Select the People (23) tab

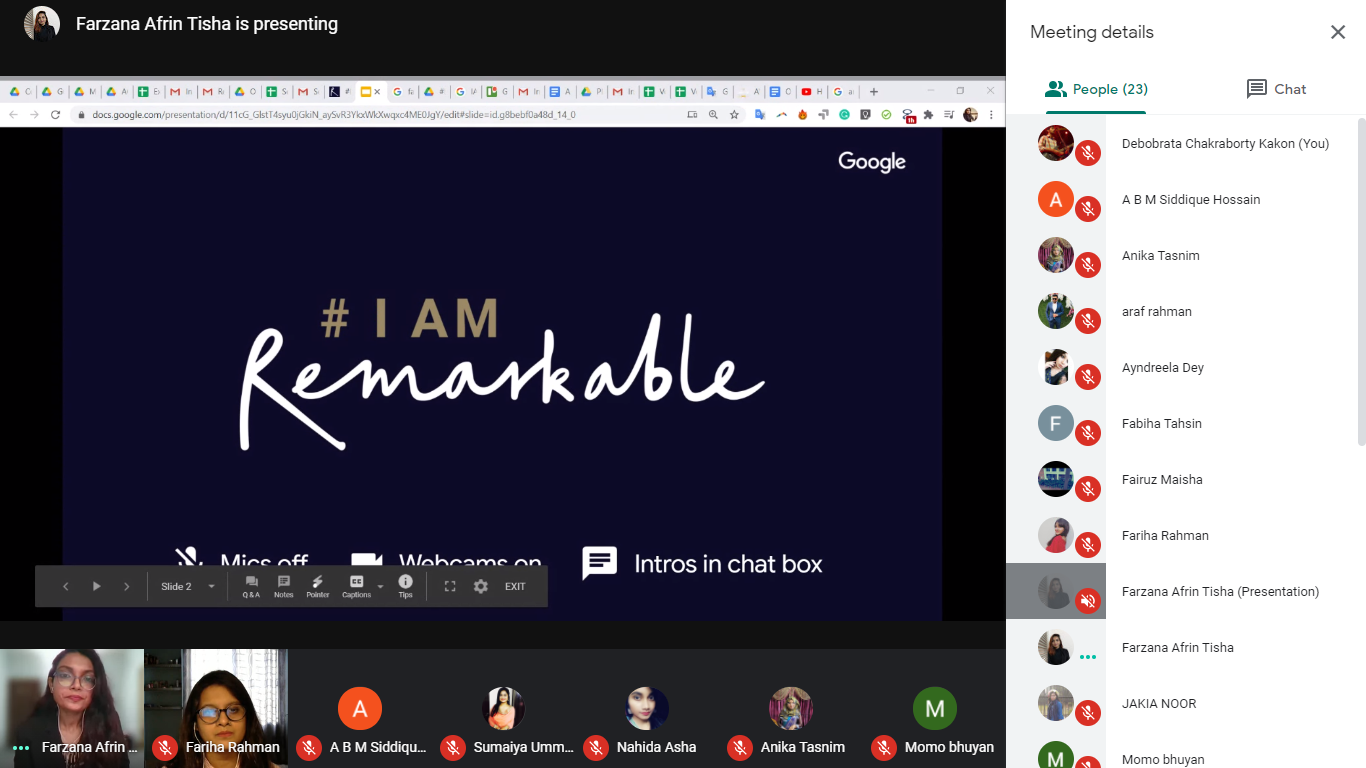click(1096, 89)
